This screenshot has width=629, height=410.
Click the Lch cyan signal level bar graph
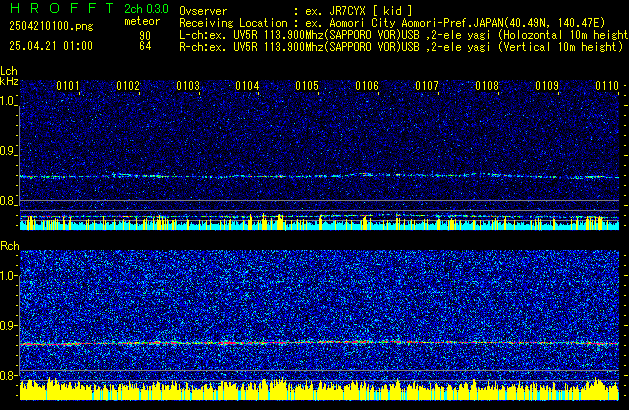pos(319,226)
